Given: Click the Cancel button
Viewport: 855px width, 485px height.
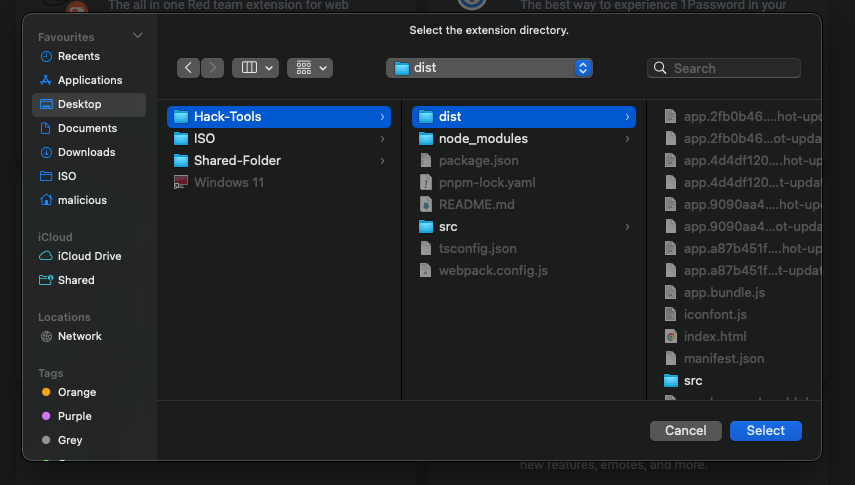Looking at the screenshot, I should [x=685, y=430].
